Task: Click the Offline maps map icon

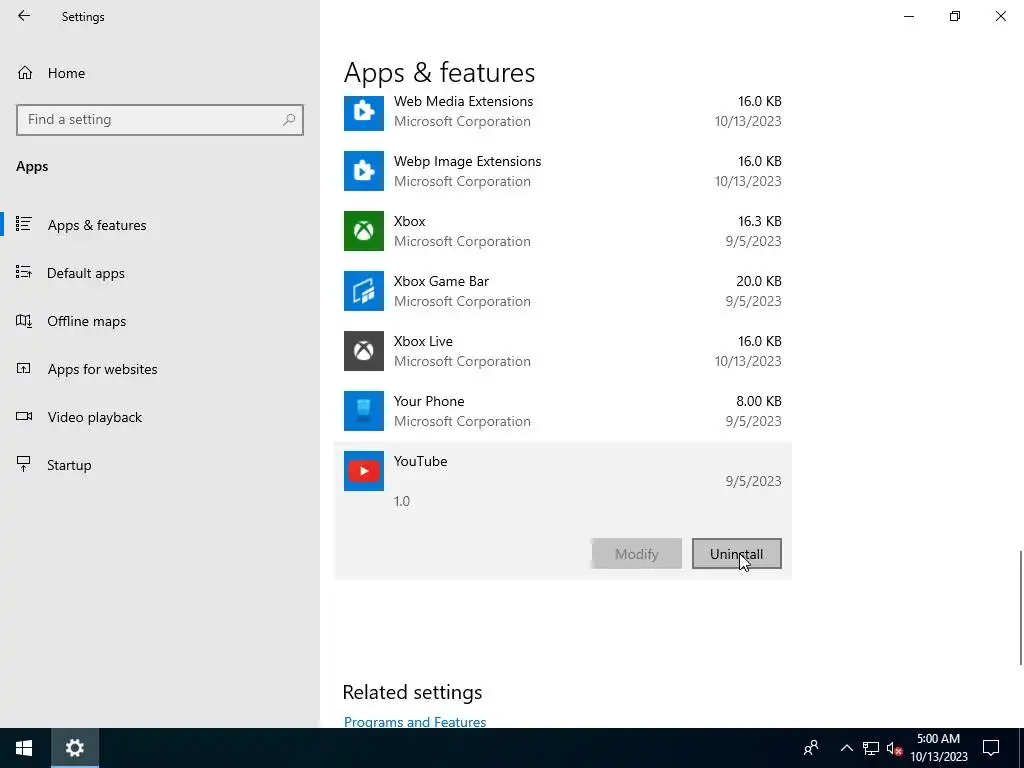Action: tap(24, 321)
